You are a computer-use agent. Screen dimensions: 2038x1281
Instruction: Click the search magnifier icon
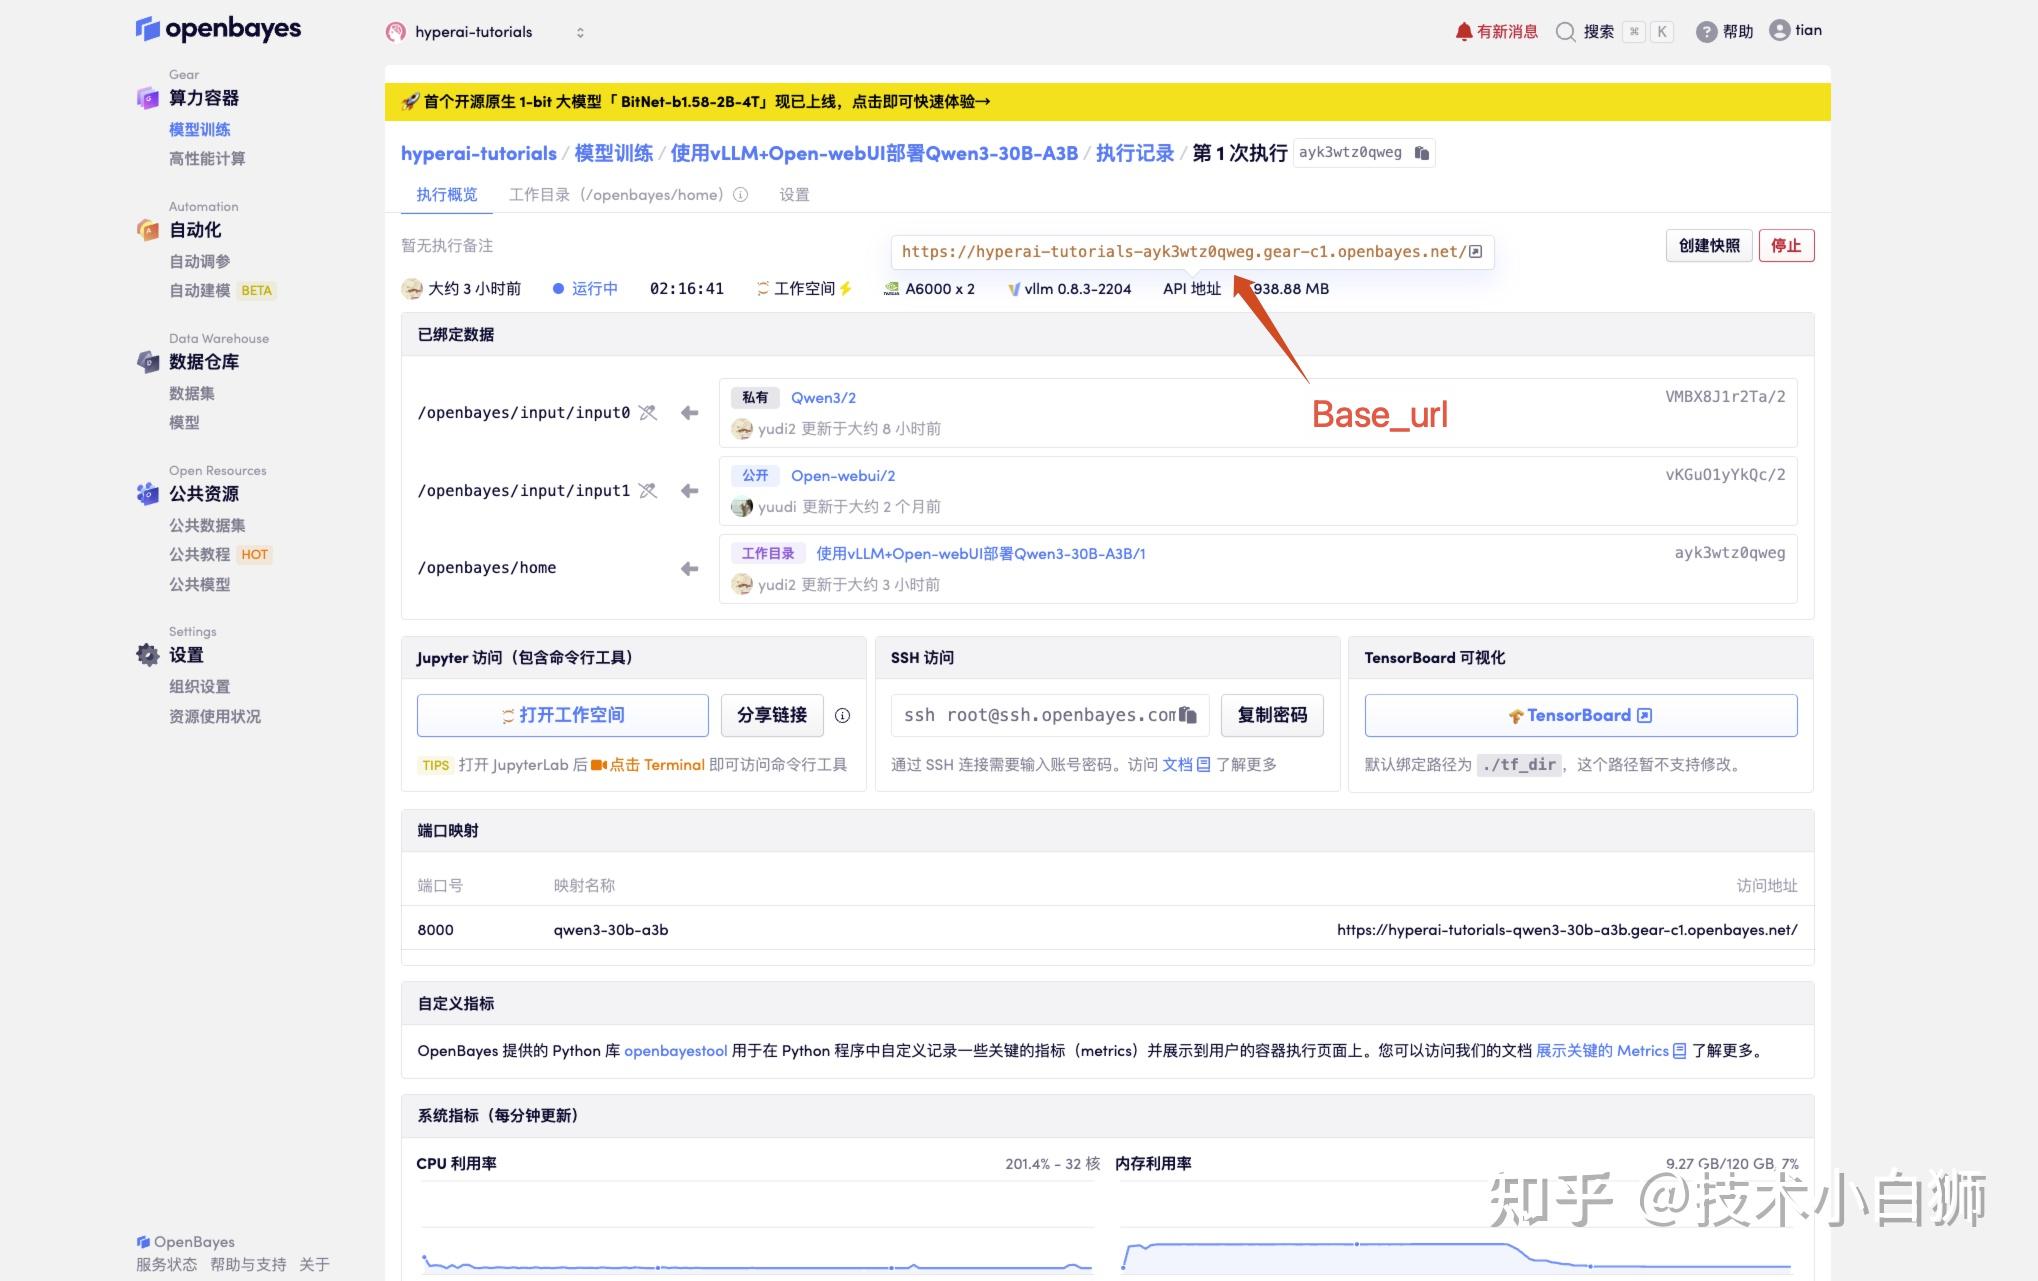pyautogui.click(x=1565, y=31)
